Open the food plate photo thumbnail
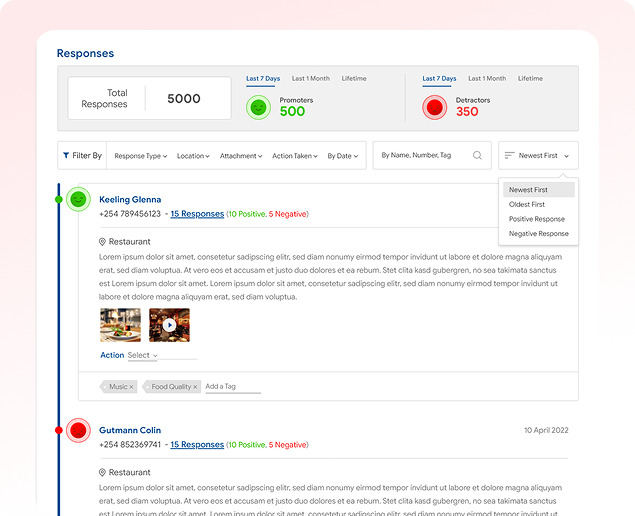The image size is (635, 516). (121, 325)
